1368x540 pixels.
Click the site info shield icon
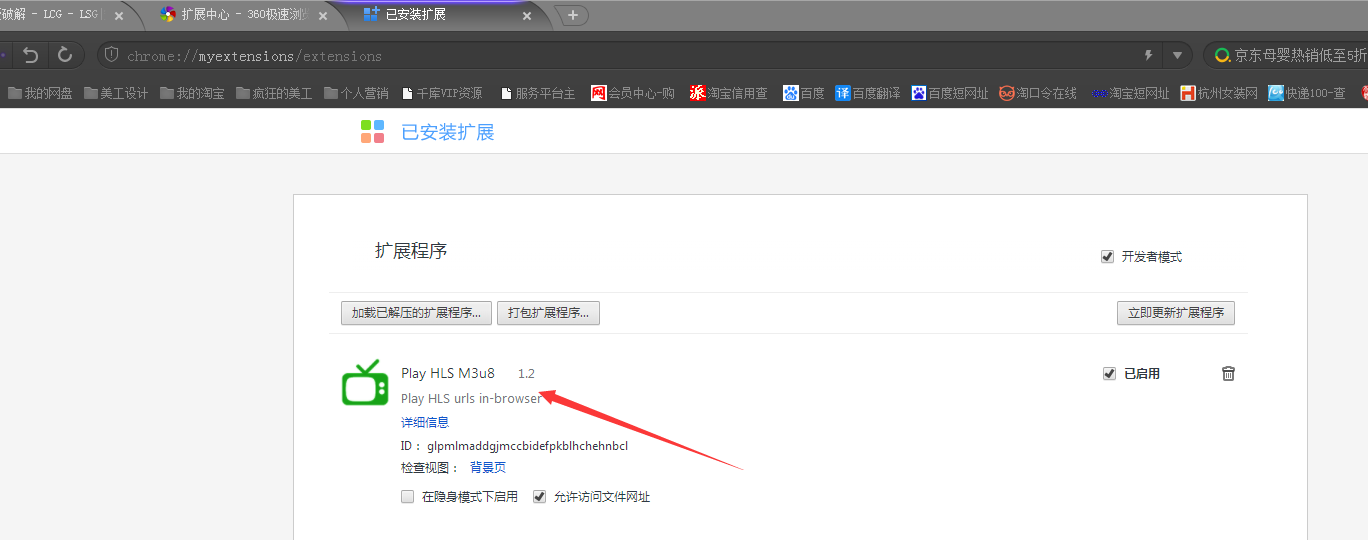[x=111, y=55]
